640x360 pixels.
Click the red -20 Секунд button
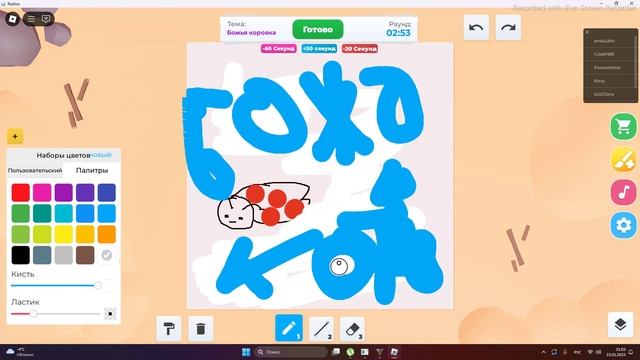(x=360, y=49)
